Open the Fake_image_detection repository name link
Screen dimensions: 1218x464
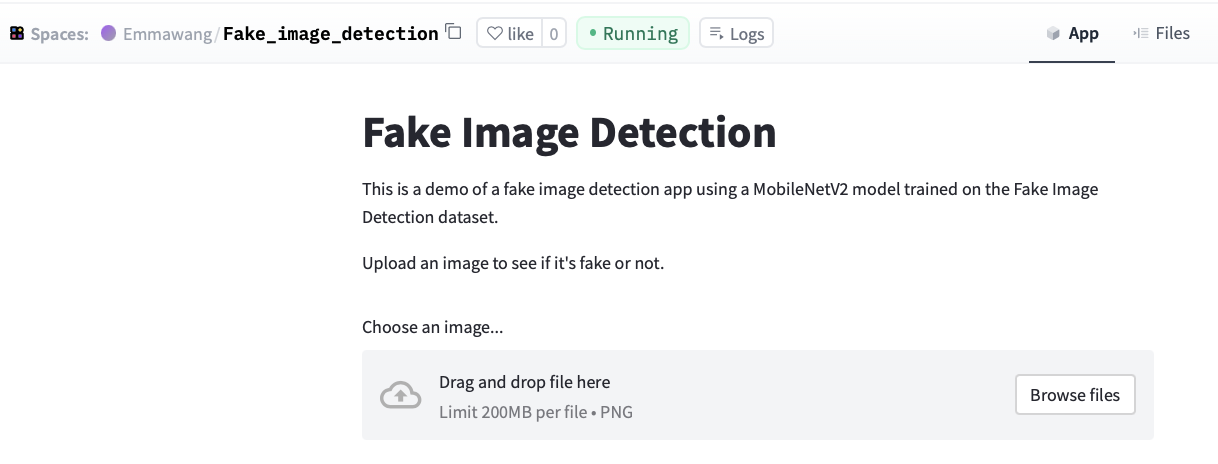pos(330,33)
